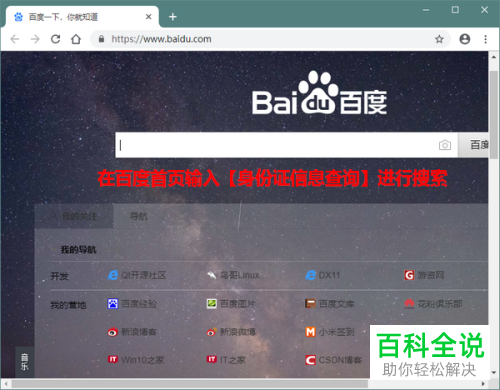The width and height of the screenshot is (500, 390).
Task: Click vertical scrollbar down arrow
Action: tap(494, 373)
